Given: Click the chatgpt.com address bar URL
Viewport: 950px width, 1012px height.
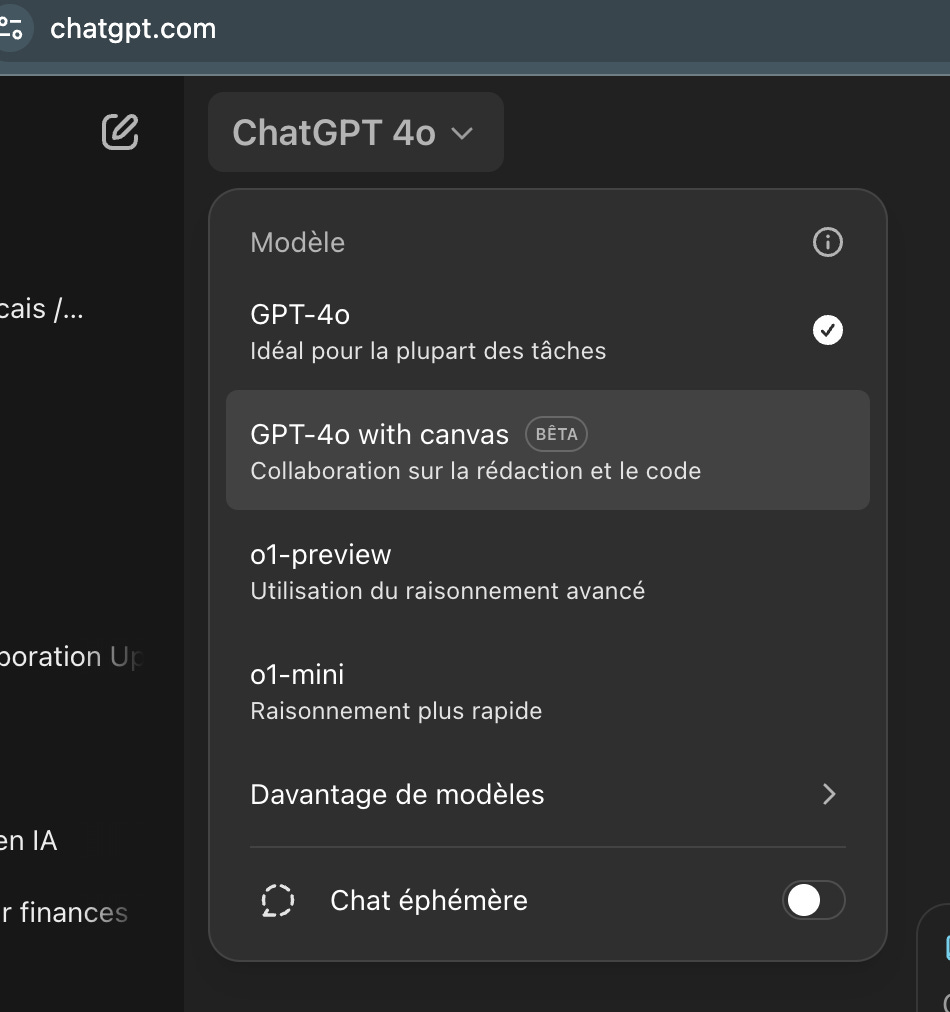Looking at the screenshot, I should 133,29.
